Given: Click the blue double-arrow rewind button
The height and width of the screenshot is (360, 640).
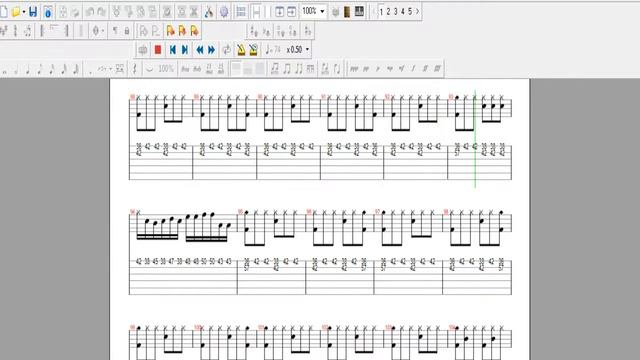Looking at the screenshot, I should [x=200, y=50].
